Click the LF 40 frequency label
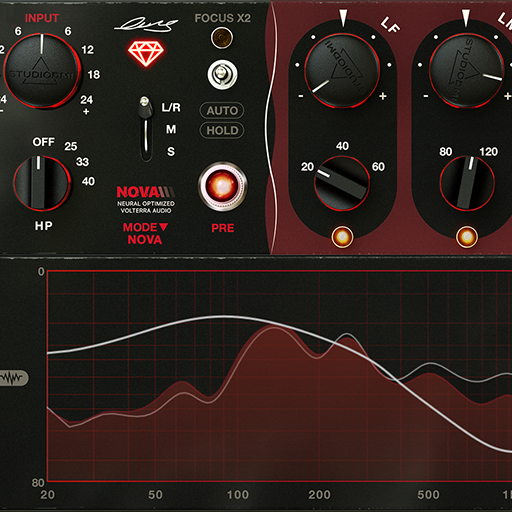512x512 pixels. (342, 146)
